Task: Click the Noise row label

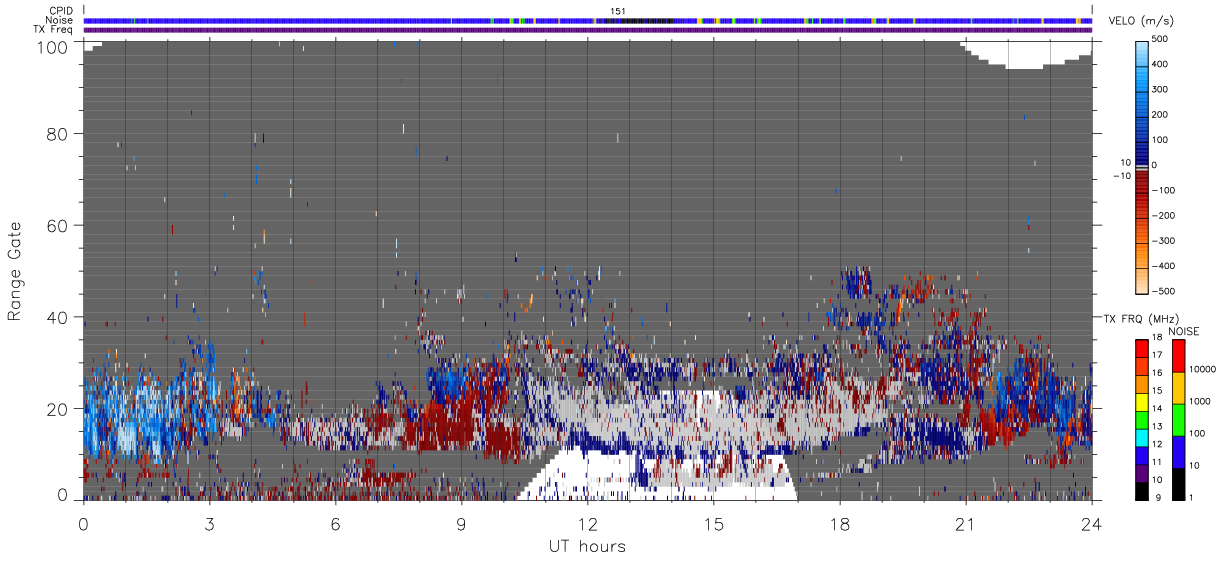Action: click(x=60, y=20)
